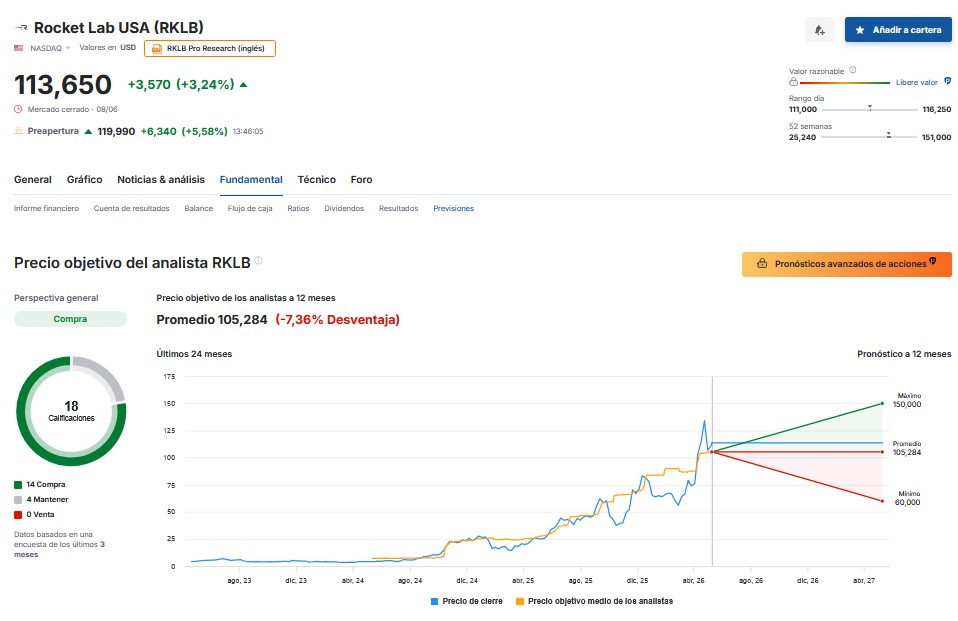This screenshot has width=958, height=621.
Task: Click the star icon in Añadir a cartera
Action: [x=860, y=30]
